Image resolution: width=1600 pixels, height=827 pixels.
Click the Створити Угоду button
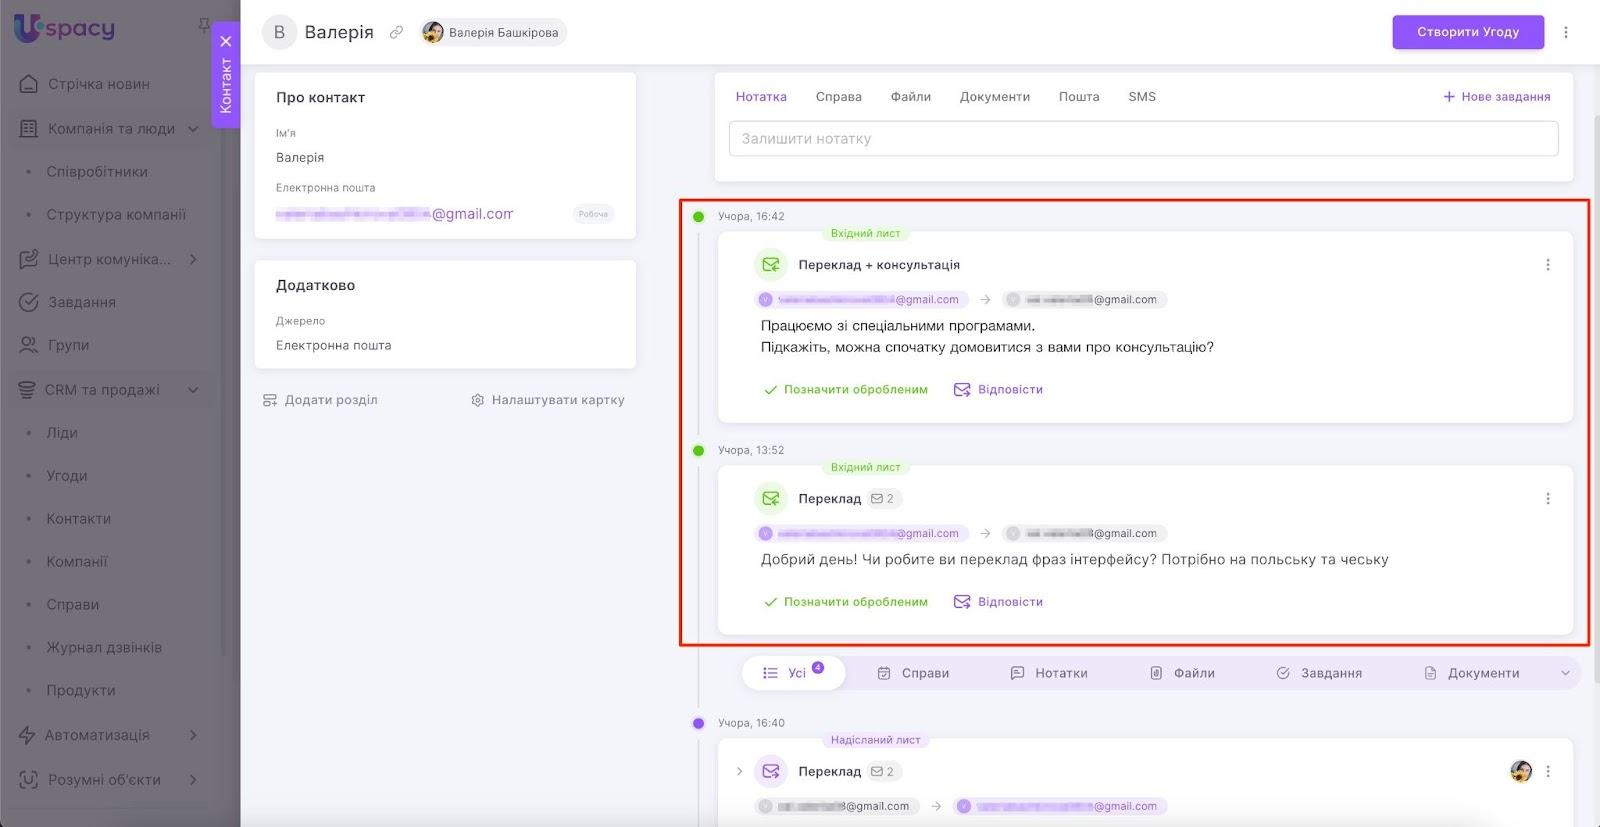click(1467, 32)
